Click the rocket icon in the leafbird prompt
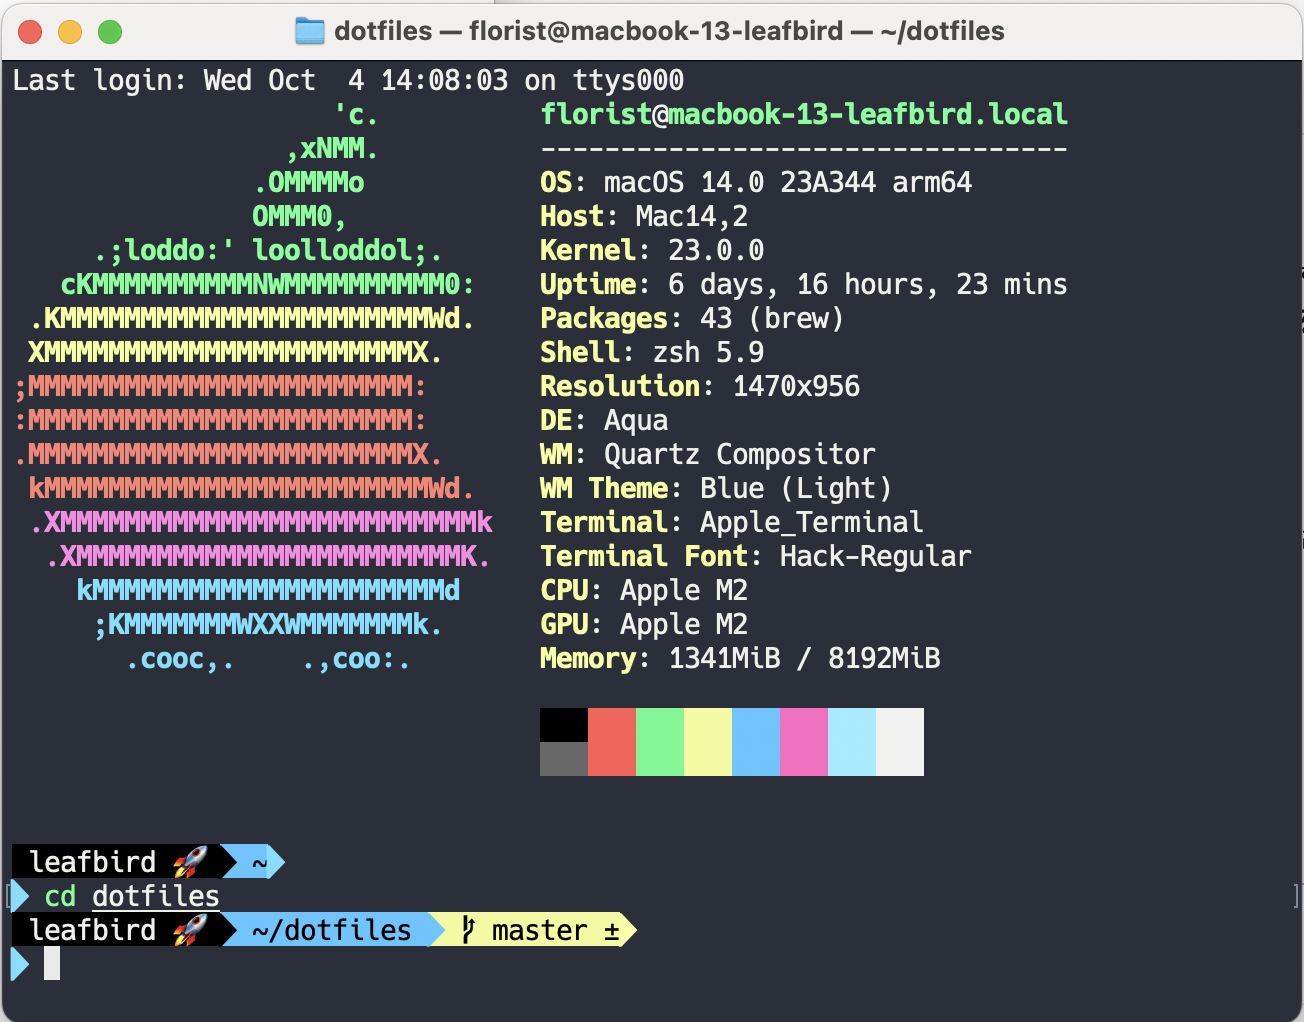 point(192,861)
